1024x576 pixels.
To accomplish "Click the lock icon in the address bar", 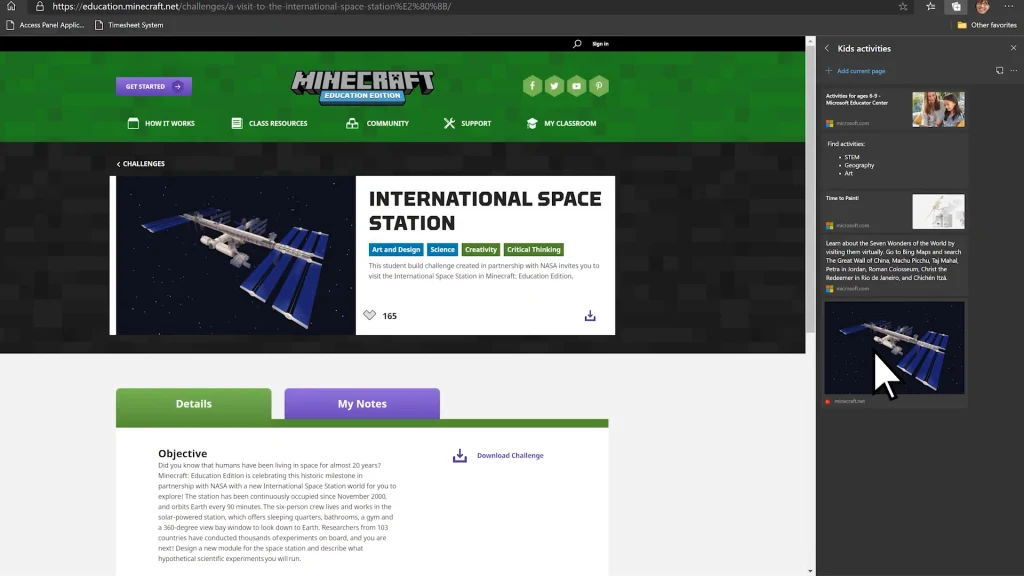I will [x=40, y=7].
